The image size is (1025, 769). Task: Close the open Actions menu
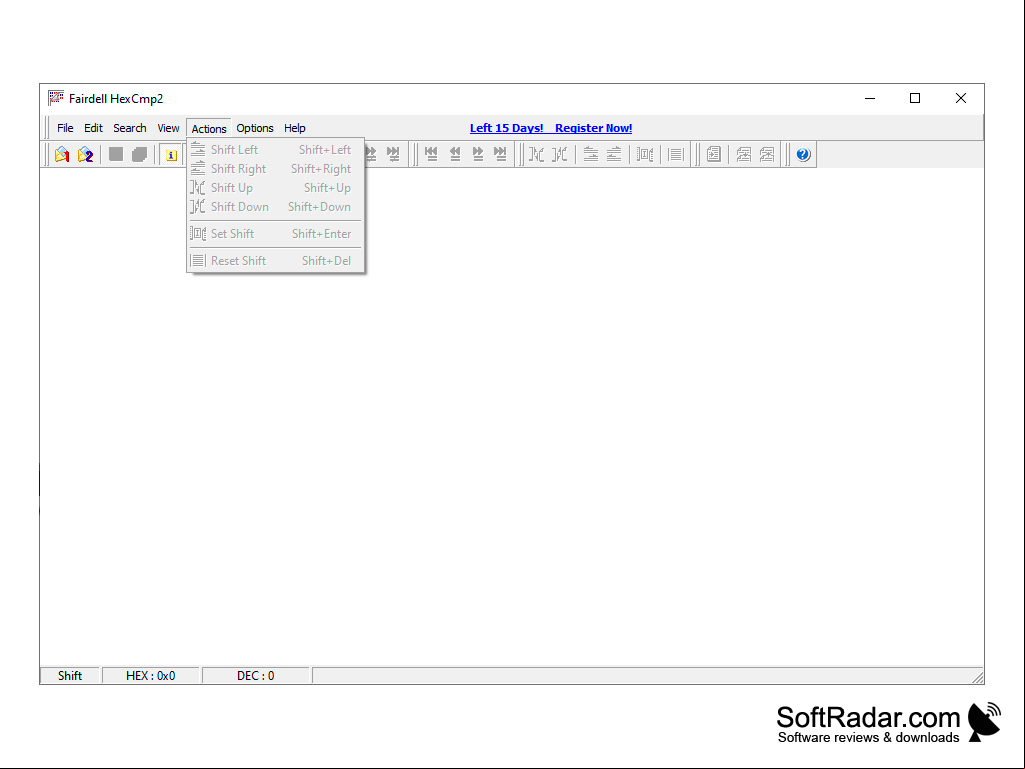click(x=209, y=129)
